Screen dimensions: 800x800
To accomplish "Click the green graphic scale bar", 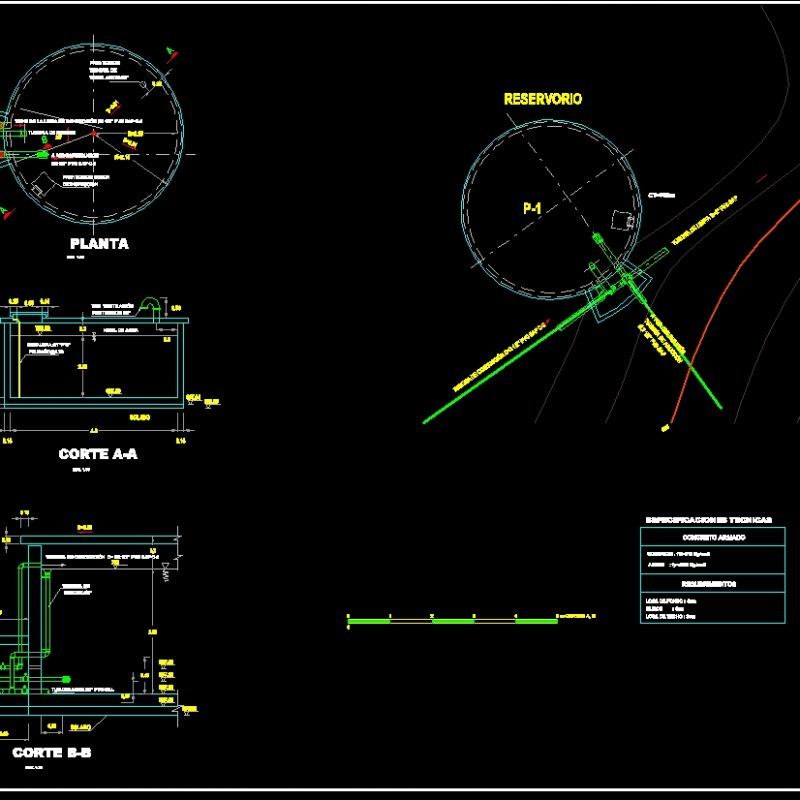I will click(450, 620).
